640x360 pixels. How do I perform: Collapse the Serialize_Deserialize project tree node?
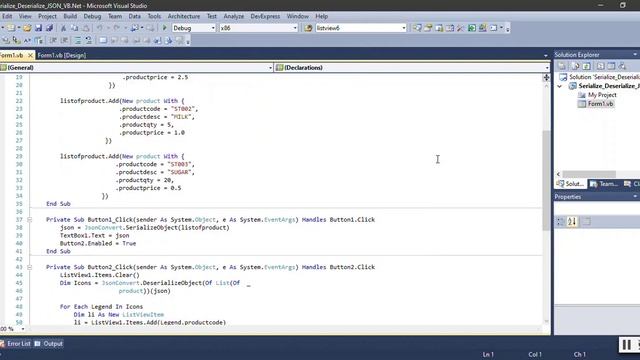(560, 86)
